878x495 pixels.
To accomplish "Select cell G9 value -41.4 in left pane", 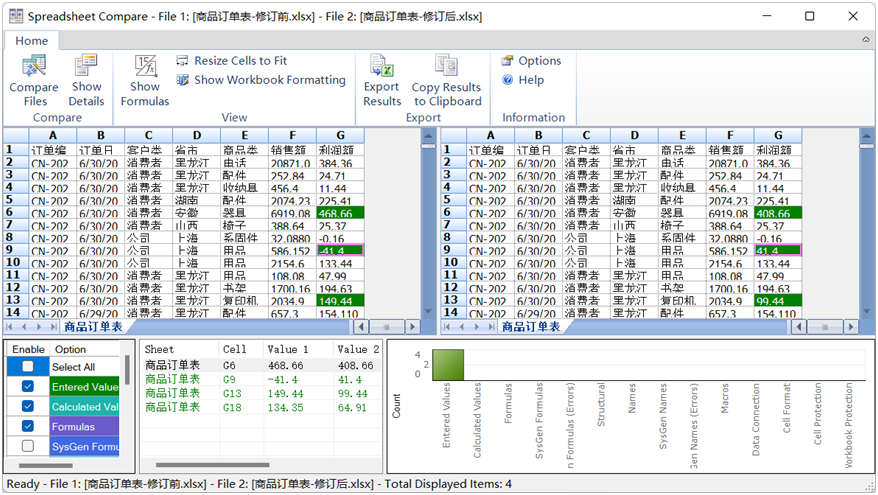I will pyautogui.click(x=340, y=250).
